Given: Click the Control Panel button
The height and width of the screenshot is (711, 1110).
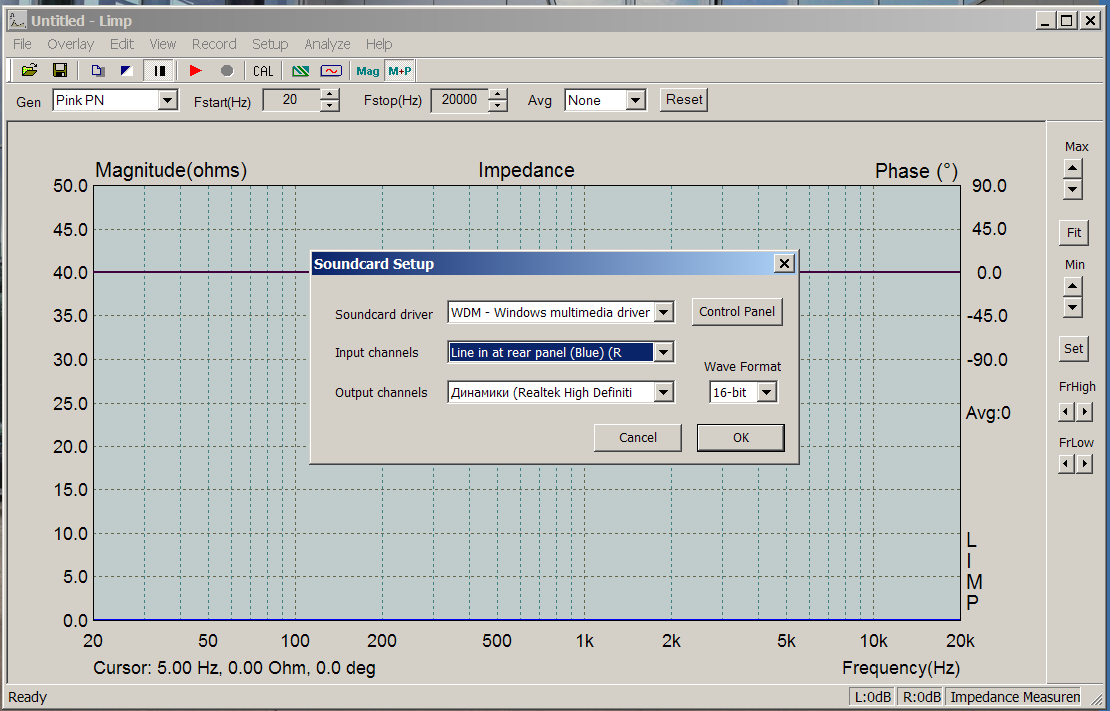Looking at the screenshot, I should (x=736, y=312).
